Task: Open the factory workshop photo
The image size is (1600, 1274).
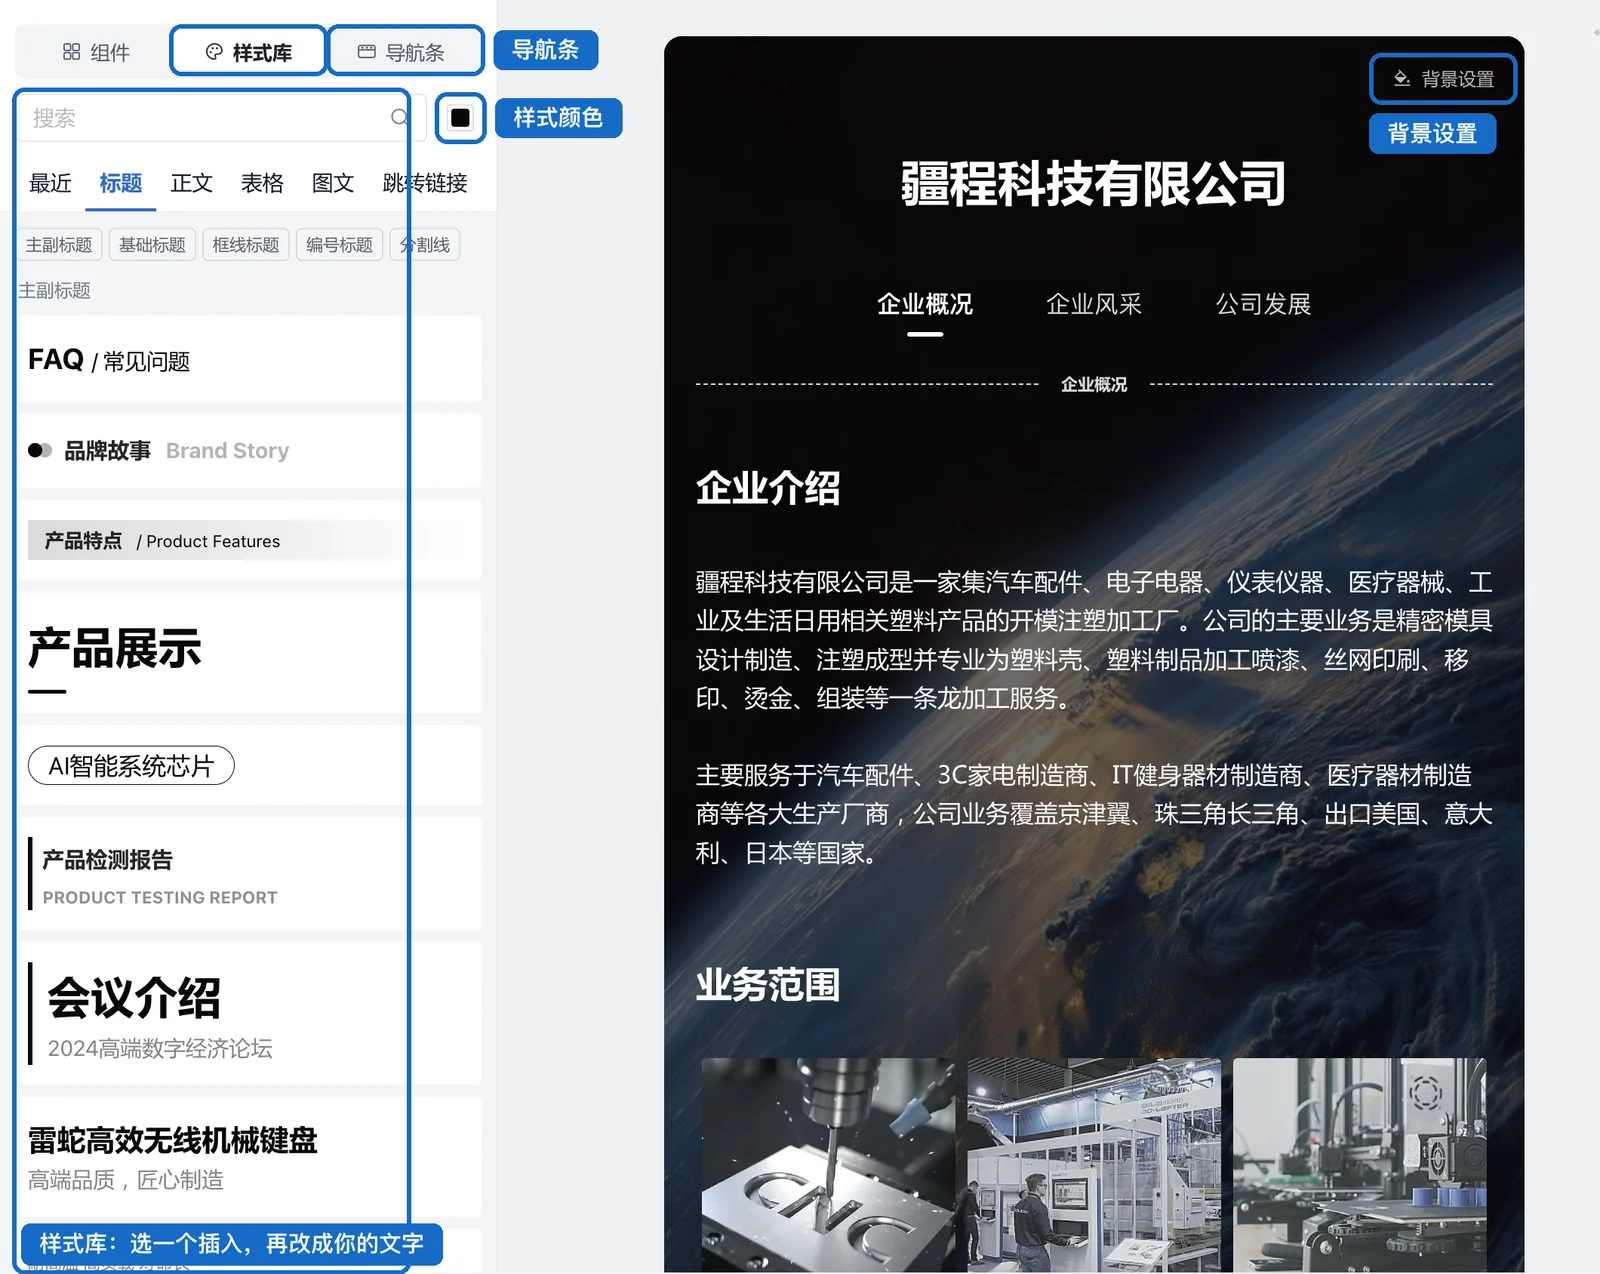Action: tap(1094, 1165)
